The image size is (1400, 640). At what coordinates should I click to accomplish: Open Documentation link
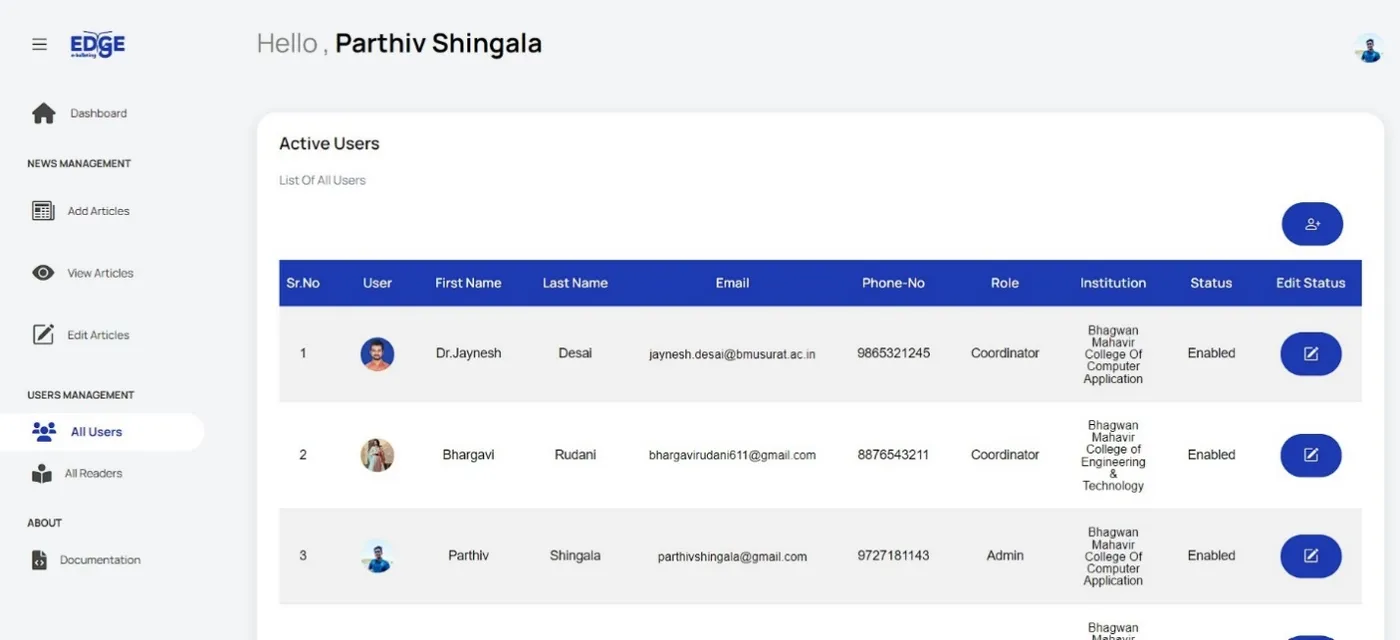click(x=100, y=560)
